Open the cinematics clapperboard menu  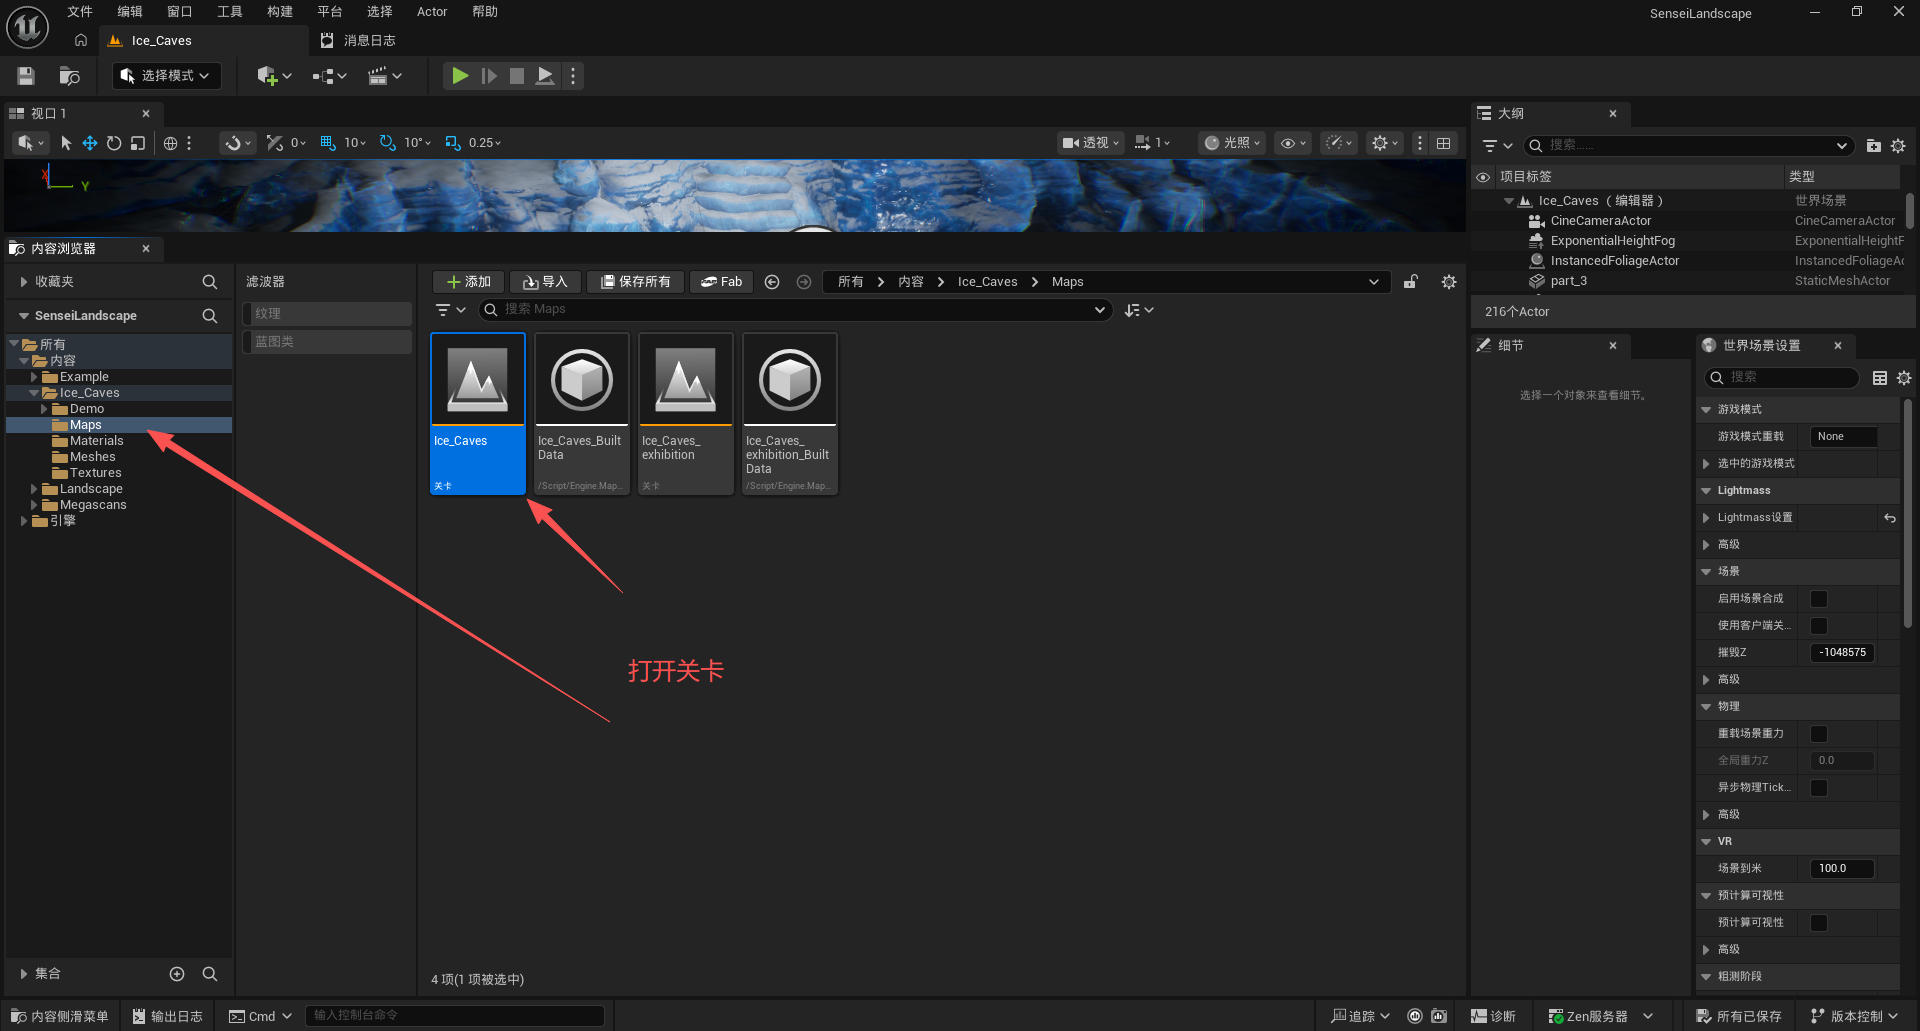(x=385, y=76)
